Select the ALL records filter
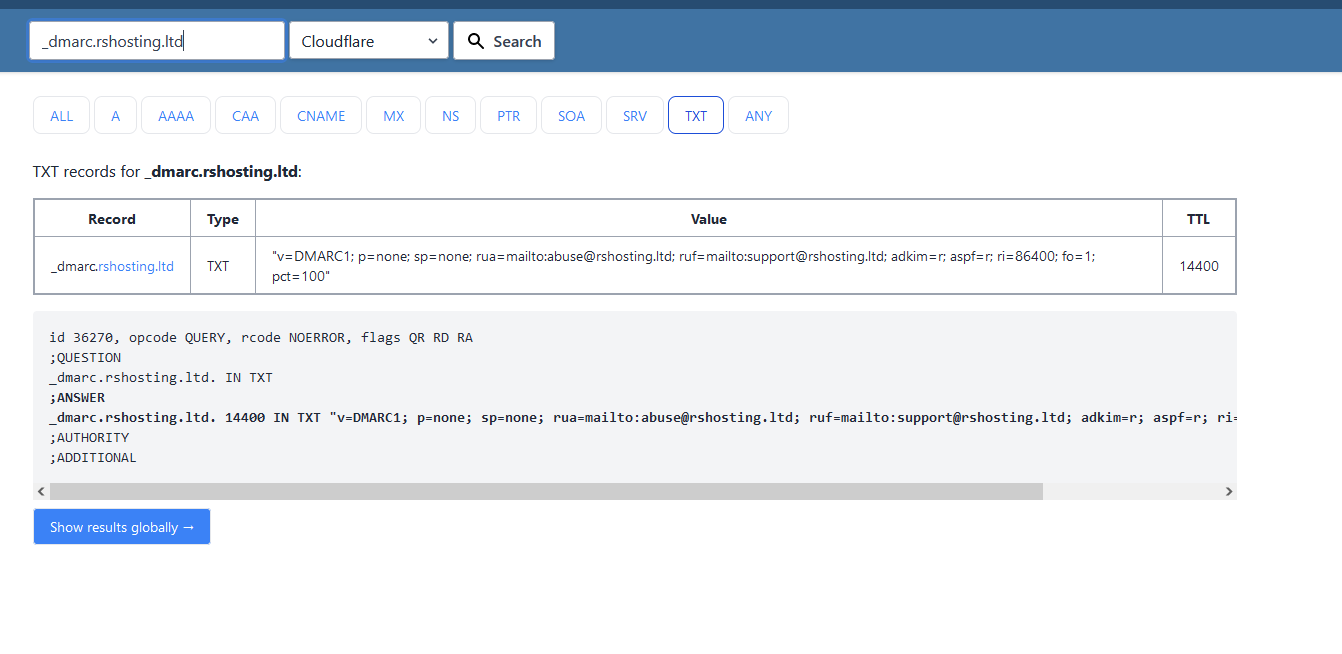This screenshot has width=1342, height=654. 61,115
